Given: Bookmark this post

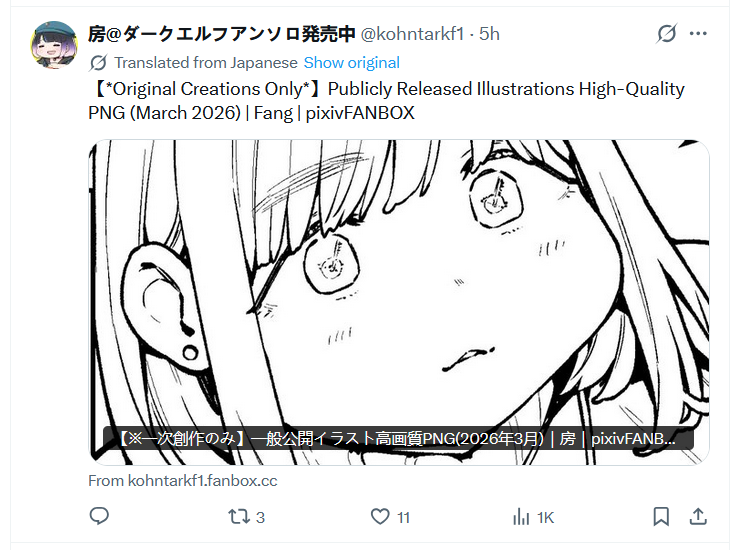Looking at the screenshot, I should tap(661, 516).
